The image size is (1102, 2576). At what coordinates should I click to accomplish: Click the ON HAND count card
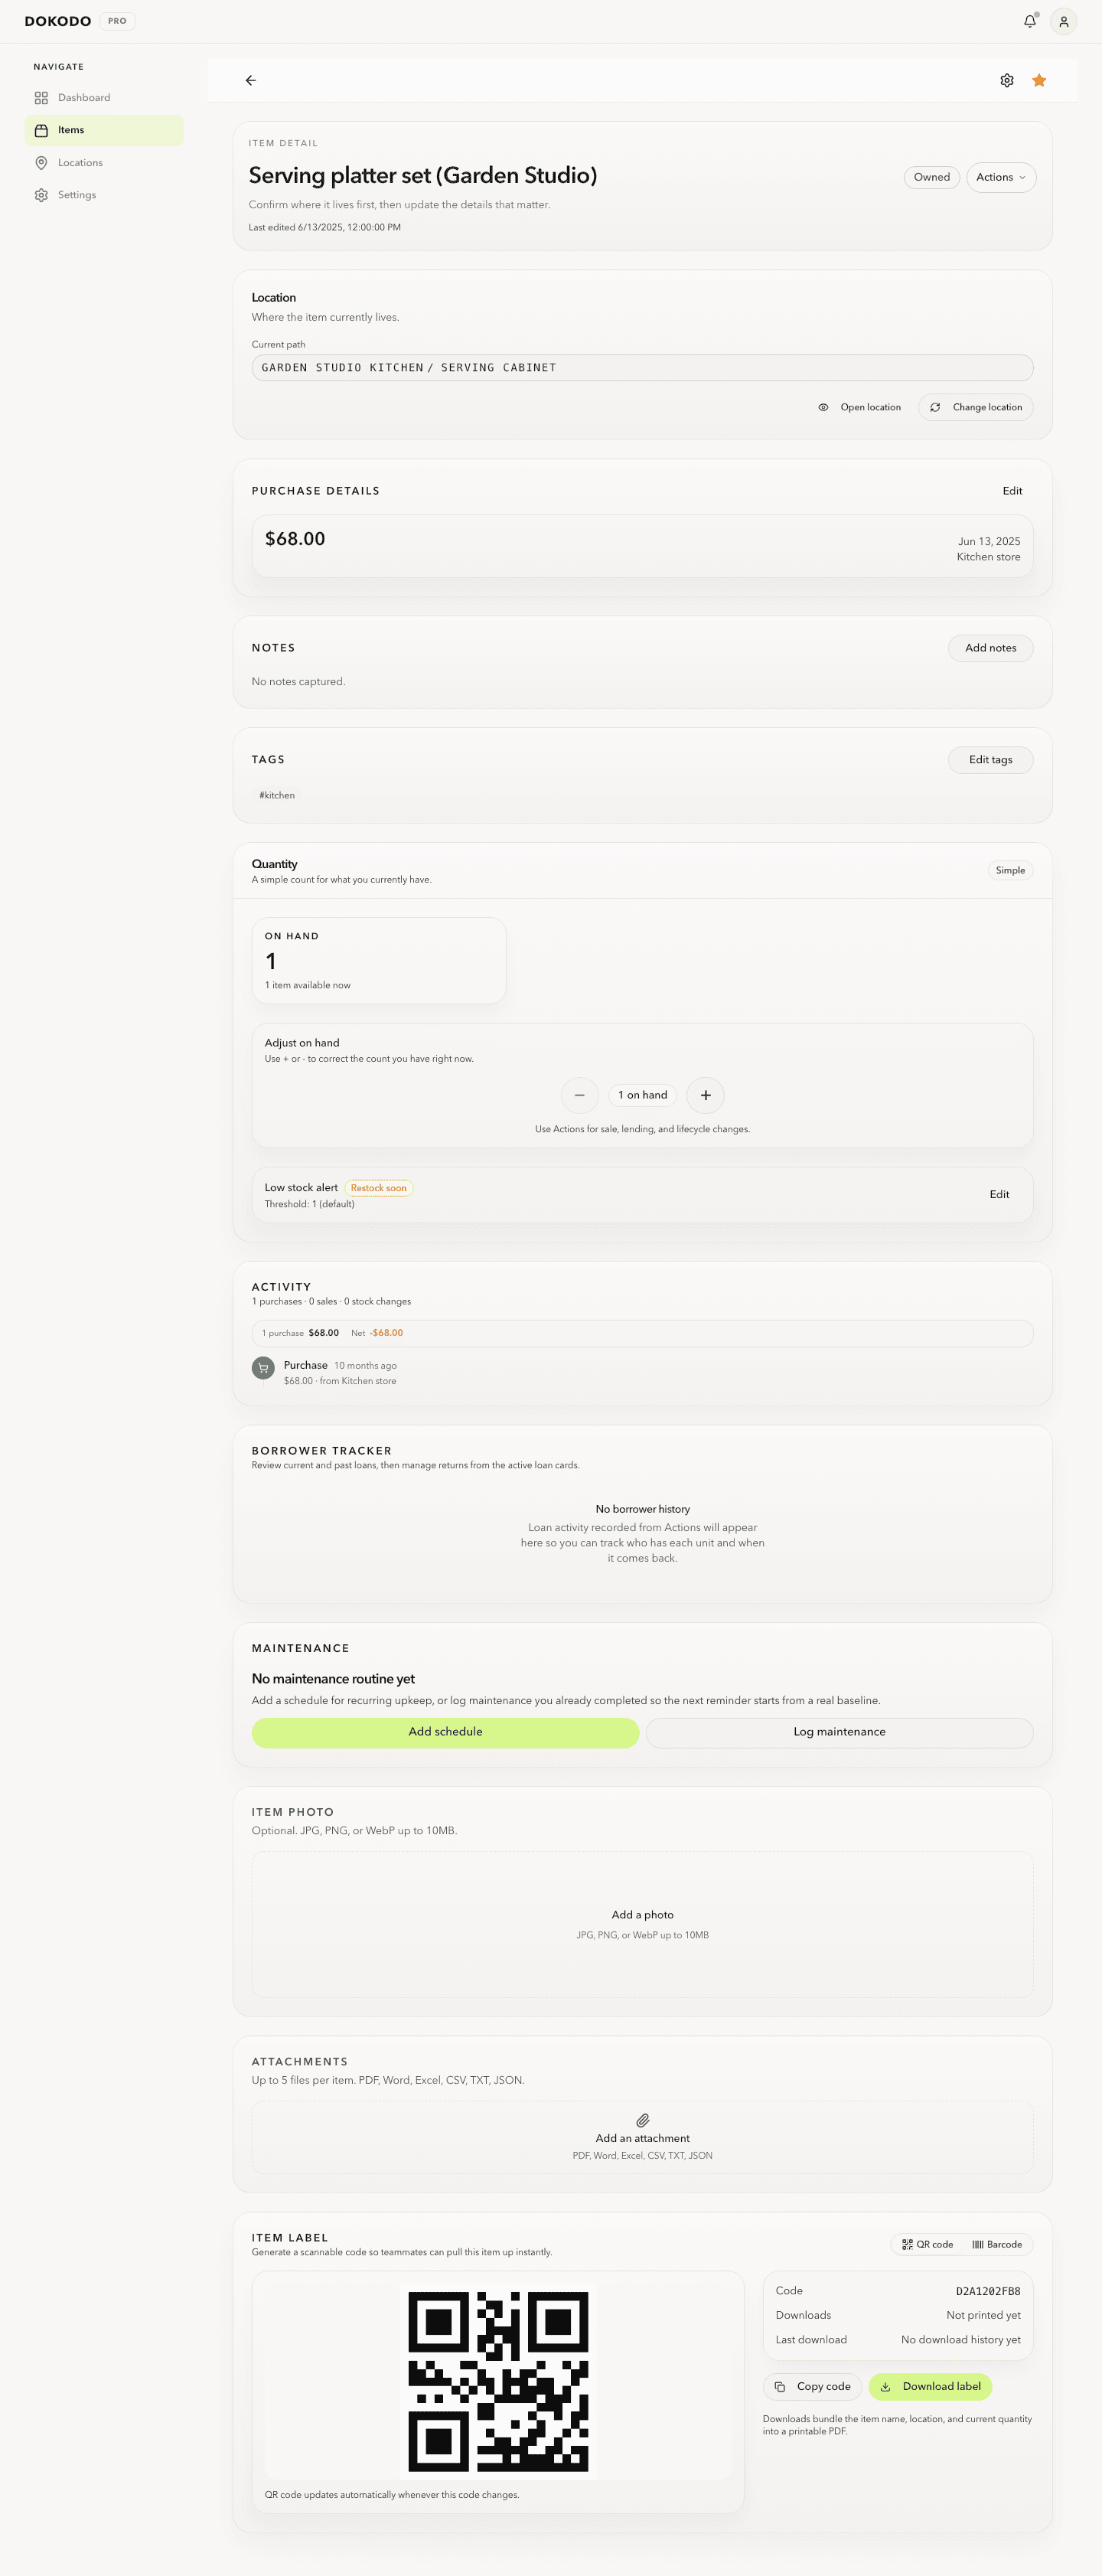coord(379,960)
